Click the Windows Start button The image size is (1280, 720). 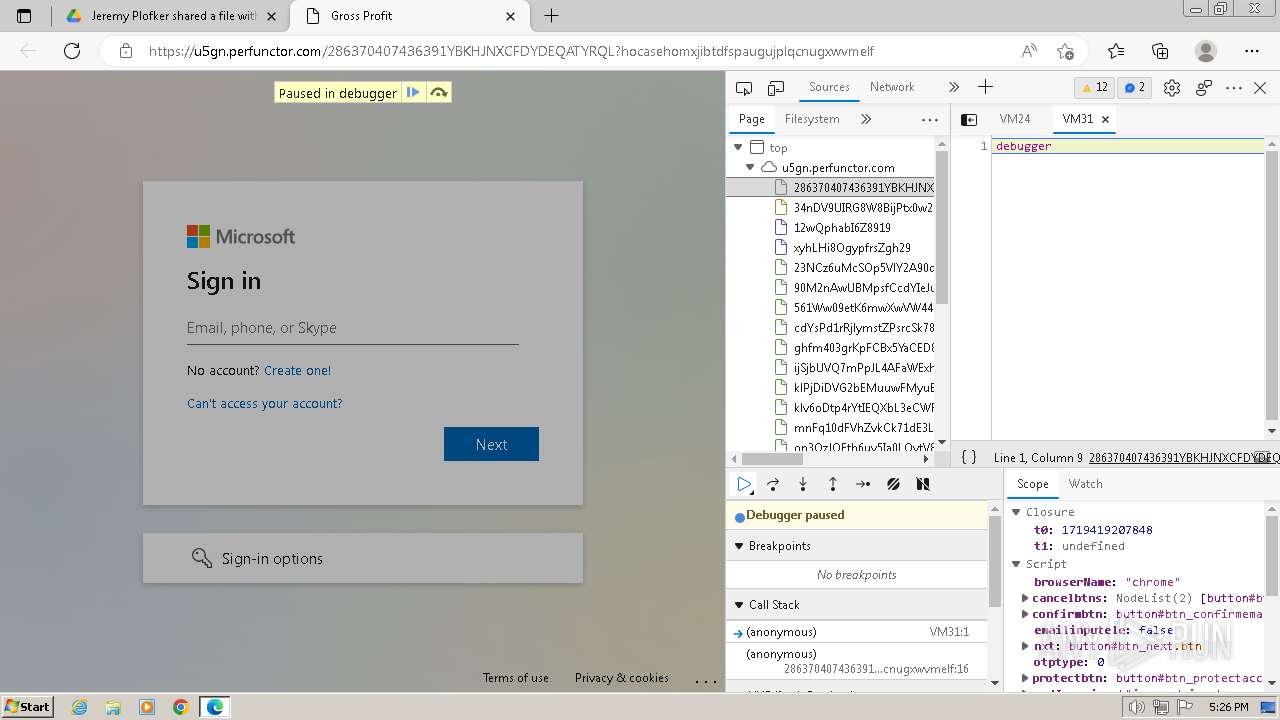pos(27,706)
